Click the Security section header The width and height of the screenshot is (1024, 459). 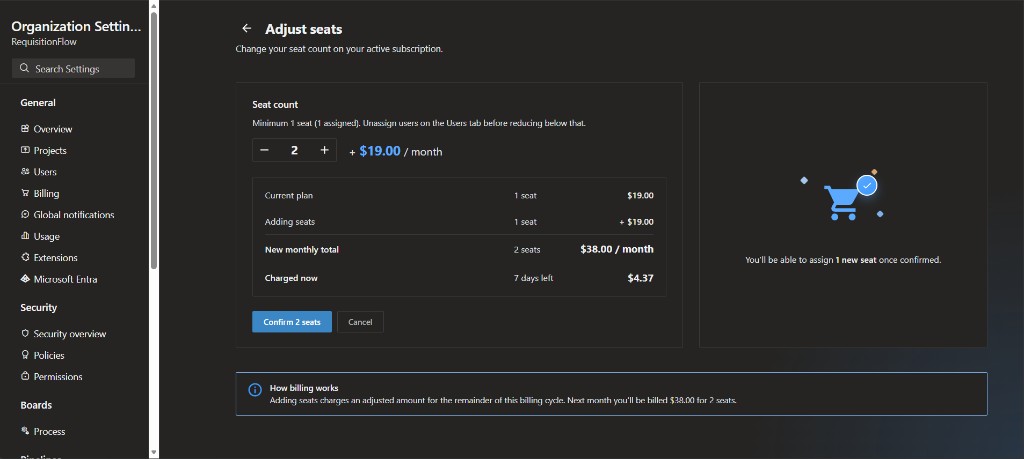coord(39,308)
